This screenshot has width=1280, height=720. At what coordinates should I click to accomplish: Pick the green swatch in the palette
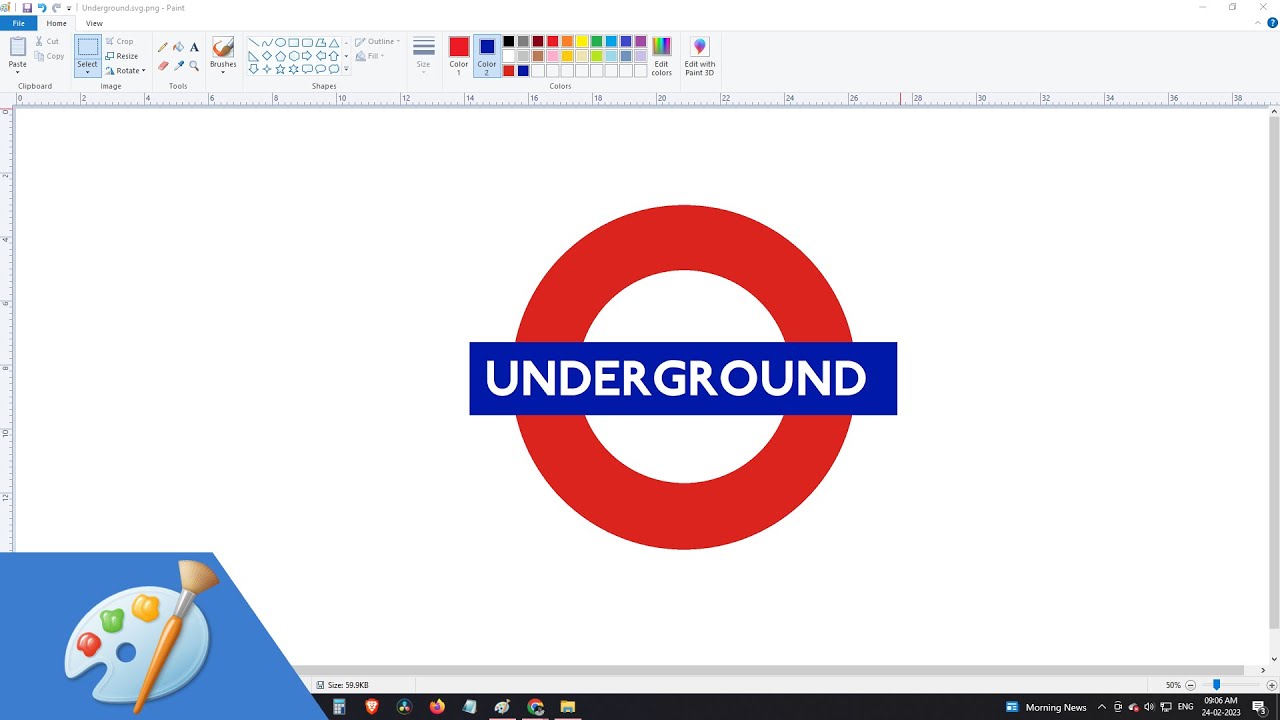[x=597, y=41]
